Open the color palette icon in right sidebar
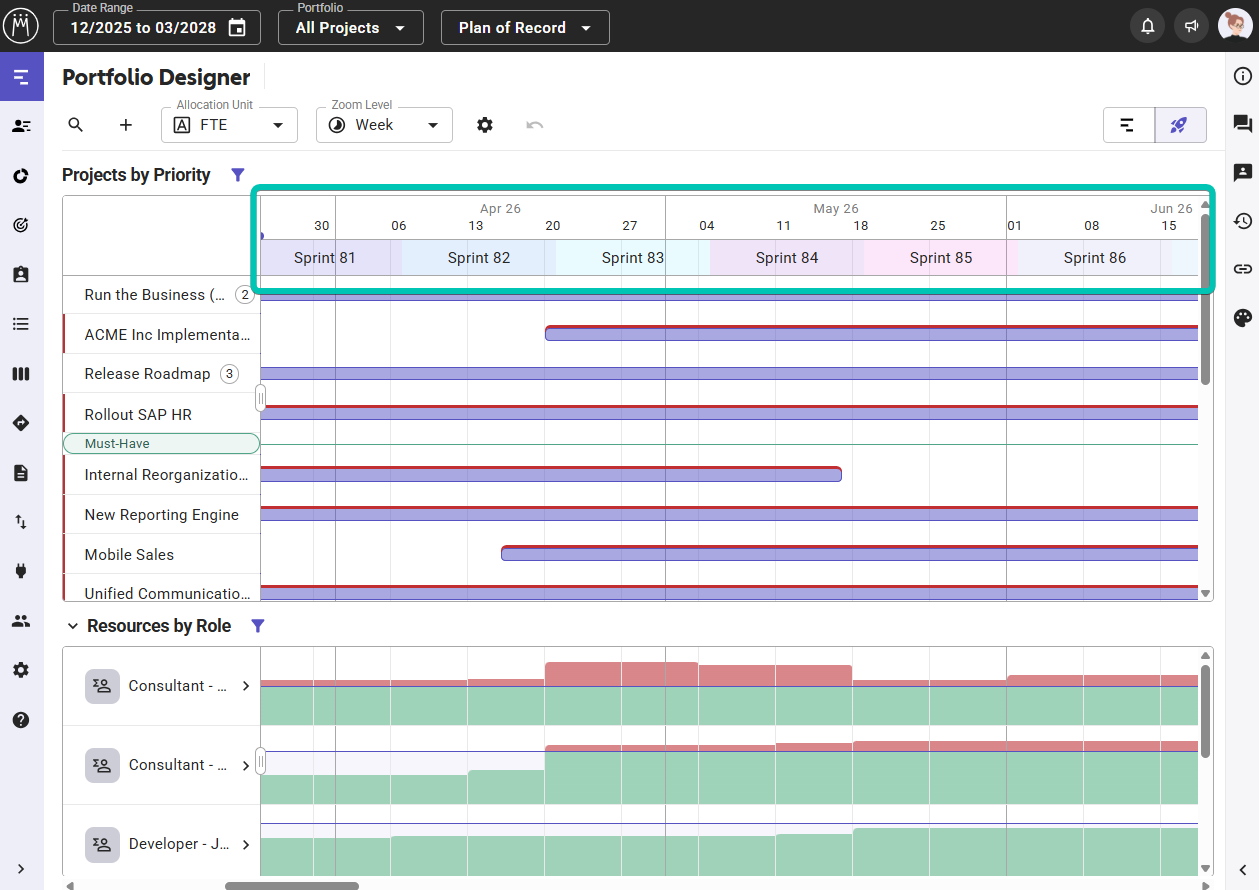Screen dimensions: 1259x890 coord(1242,318)
